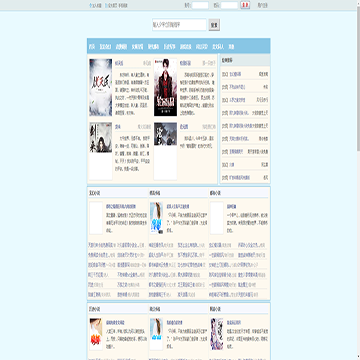Open the purple floral cover at bottom right
Viewport: 360px width, 360px height.
coord(217,334)
